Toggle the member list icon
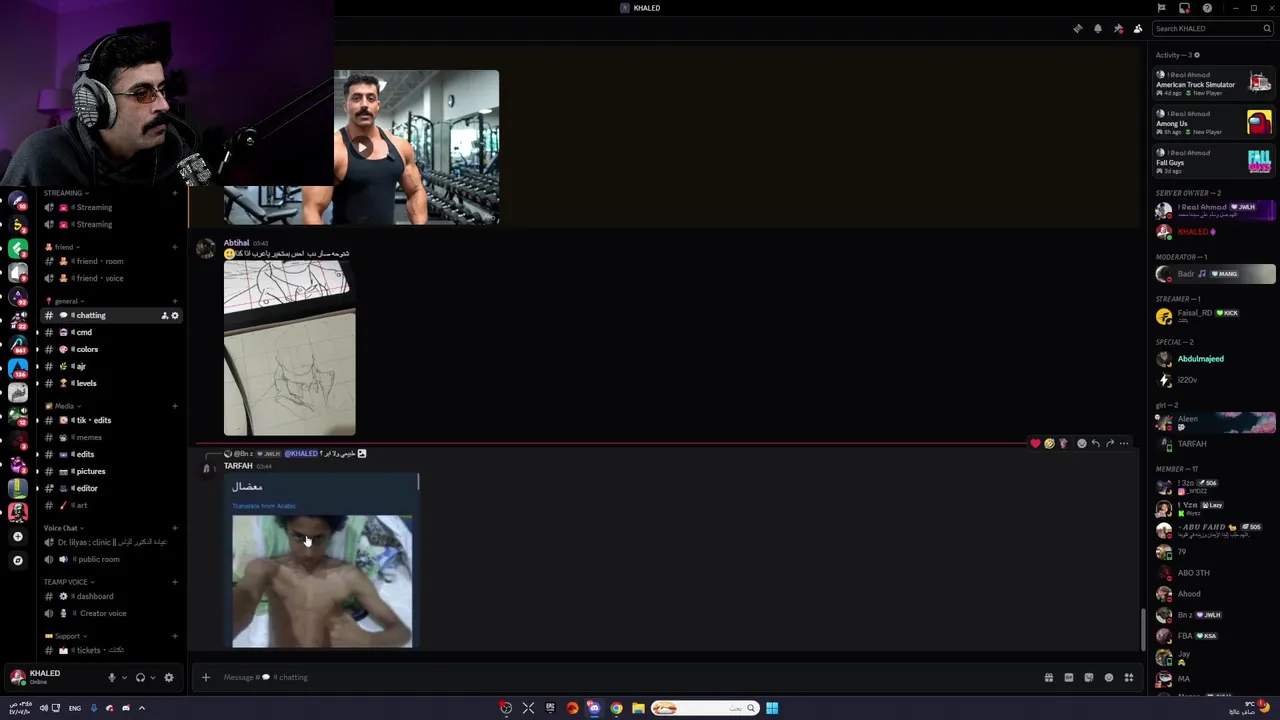 pos(1138,28)
